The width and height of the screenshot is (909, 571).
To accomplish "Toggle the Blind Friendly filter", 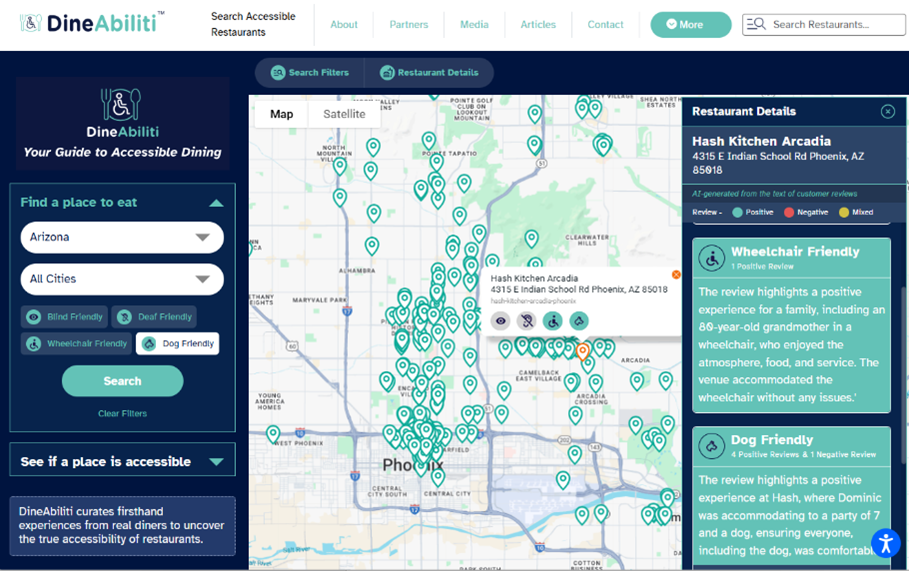I will (x=65, y=317).
